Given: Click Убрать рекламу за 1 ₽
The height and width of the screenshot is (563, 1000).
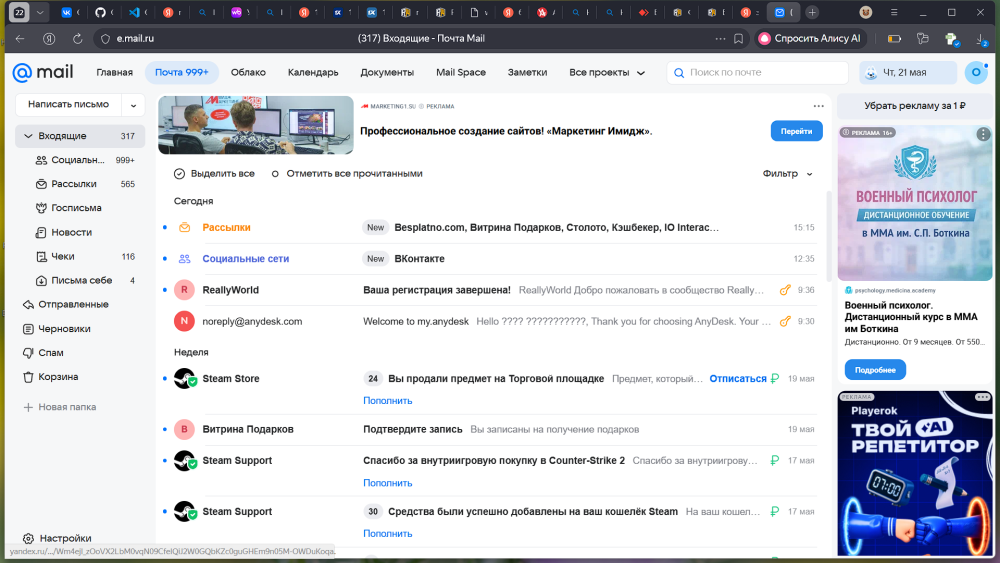Looking at the screenshot, I should (x=915, y=106).
